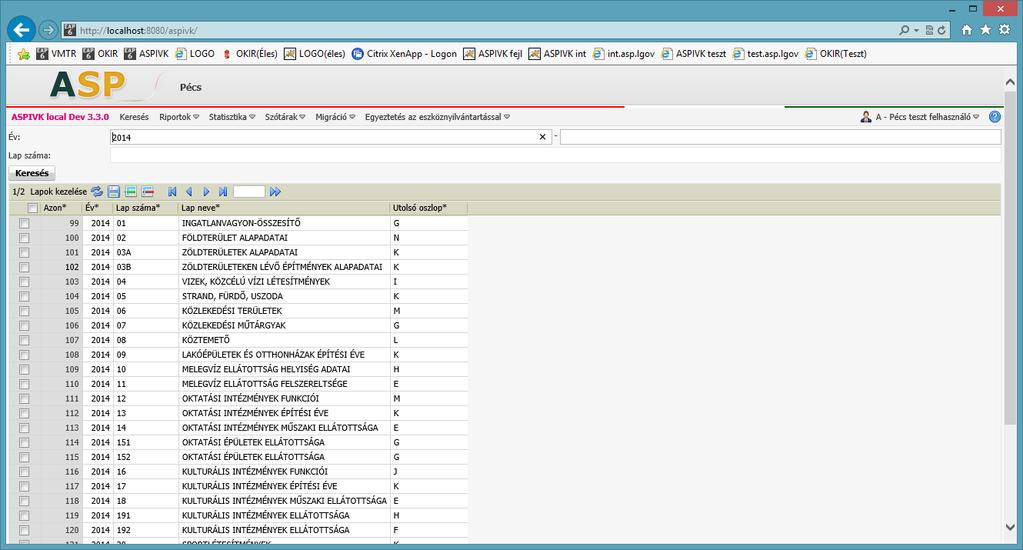Click the page vertical scrollbar thumb
This screenshot has height=550, width=1023.
click(1010, 258)
